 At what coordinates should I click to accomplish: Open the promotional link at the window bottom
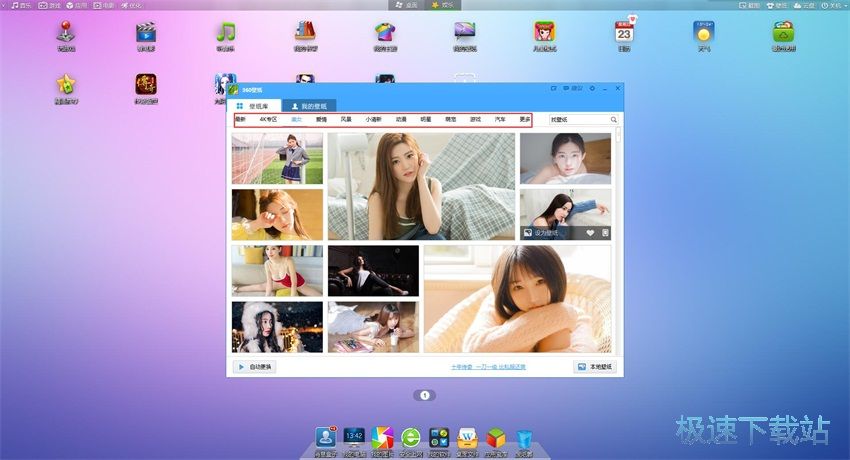pyautogui.click(x=488, y=367)
